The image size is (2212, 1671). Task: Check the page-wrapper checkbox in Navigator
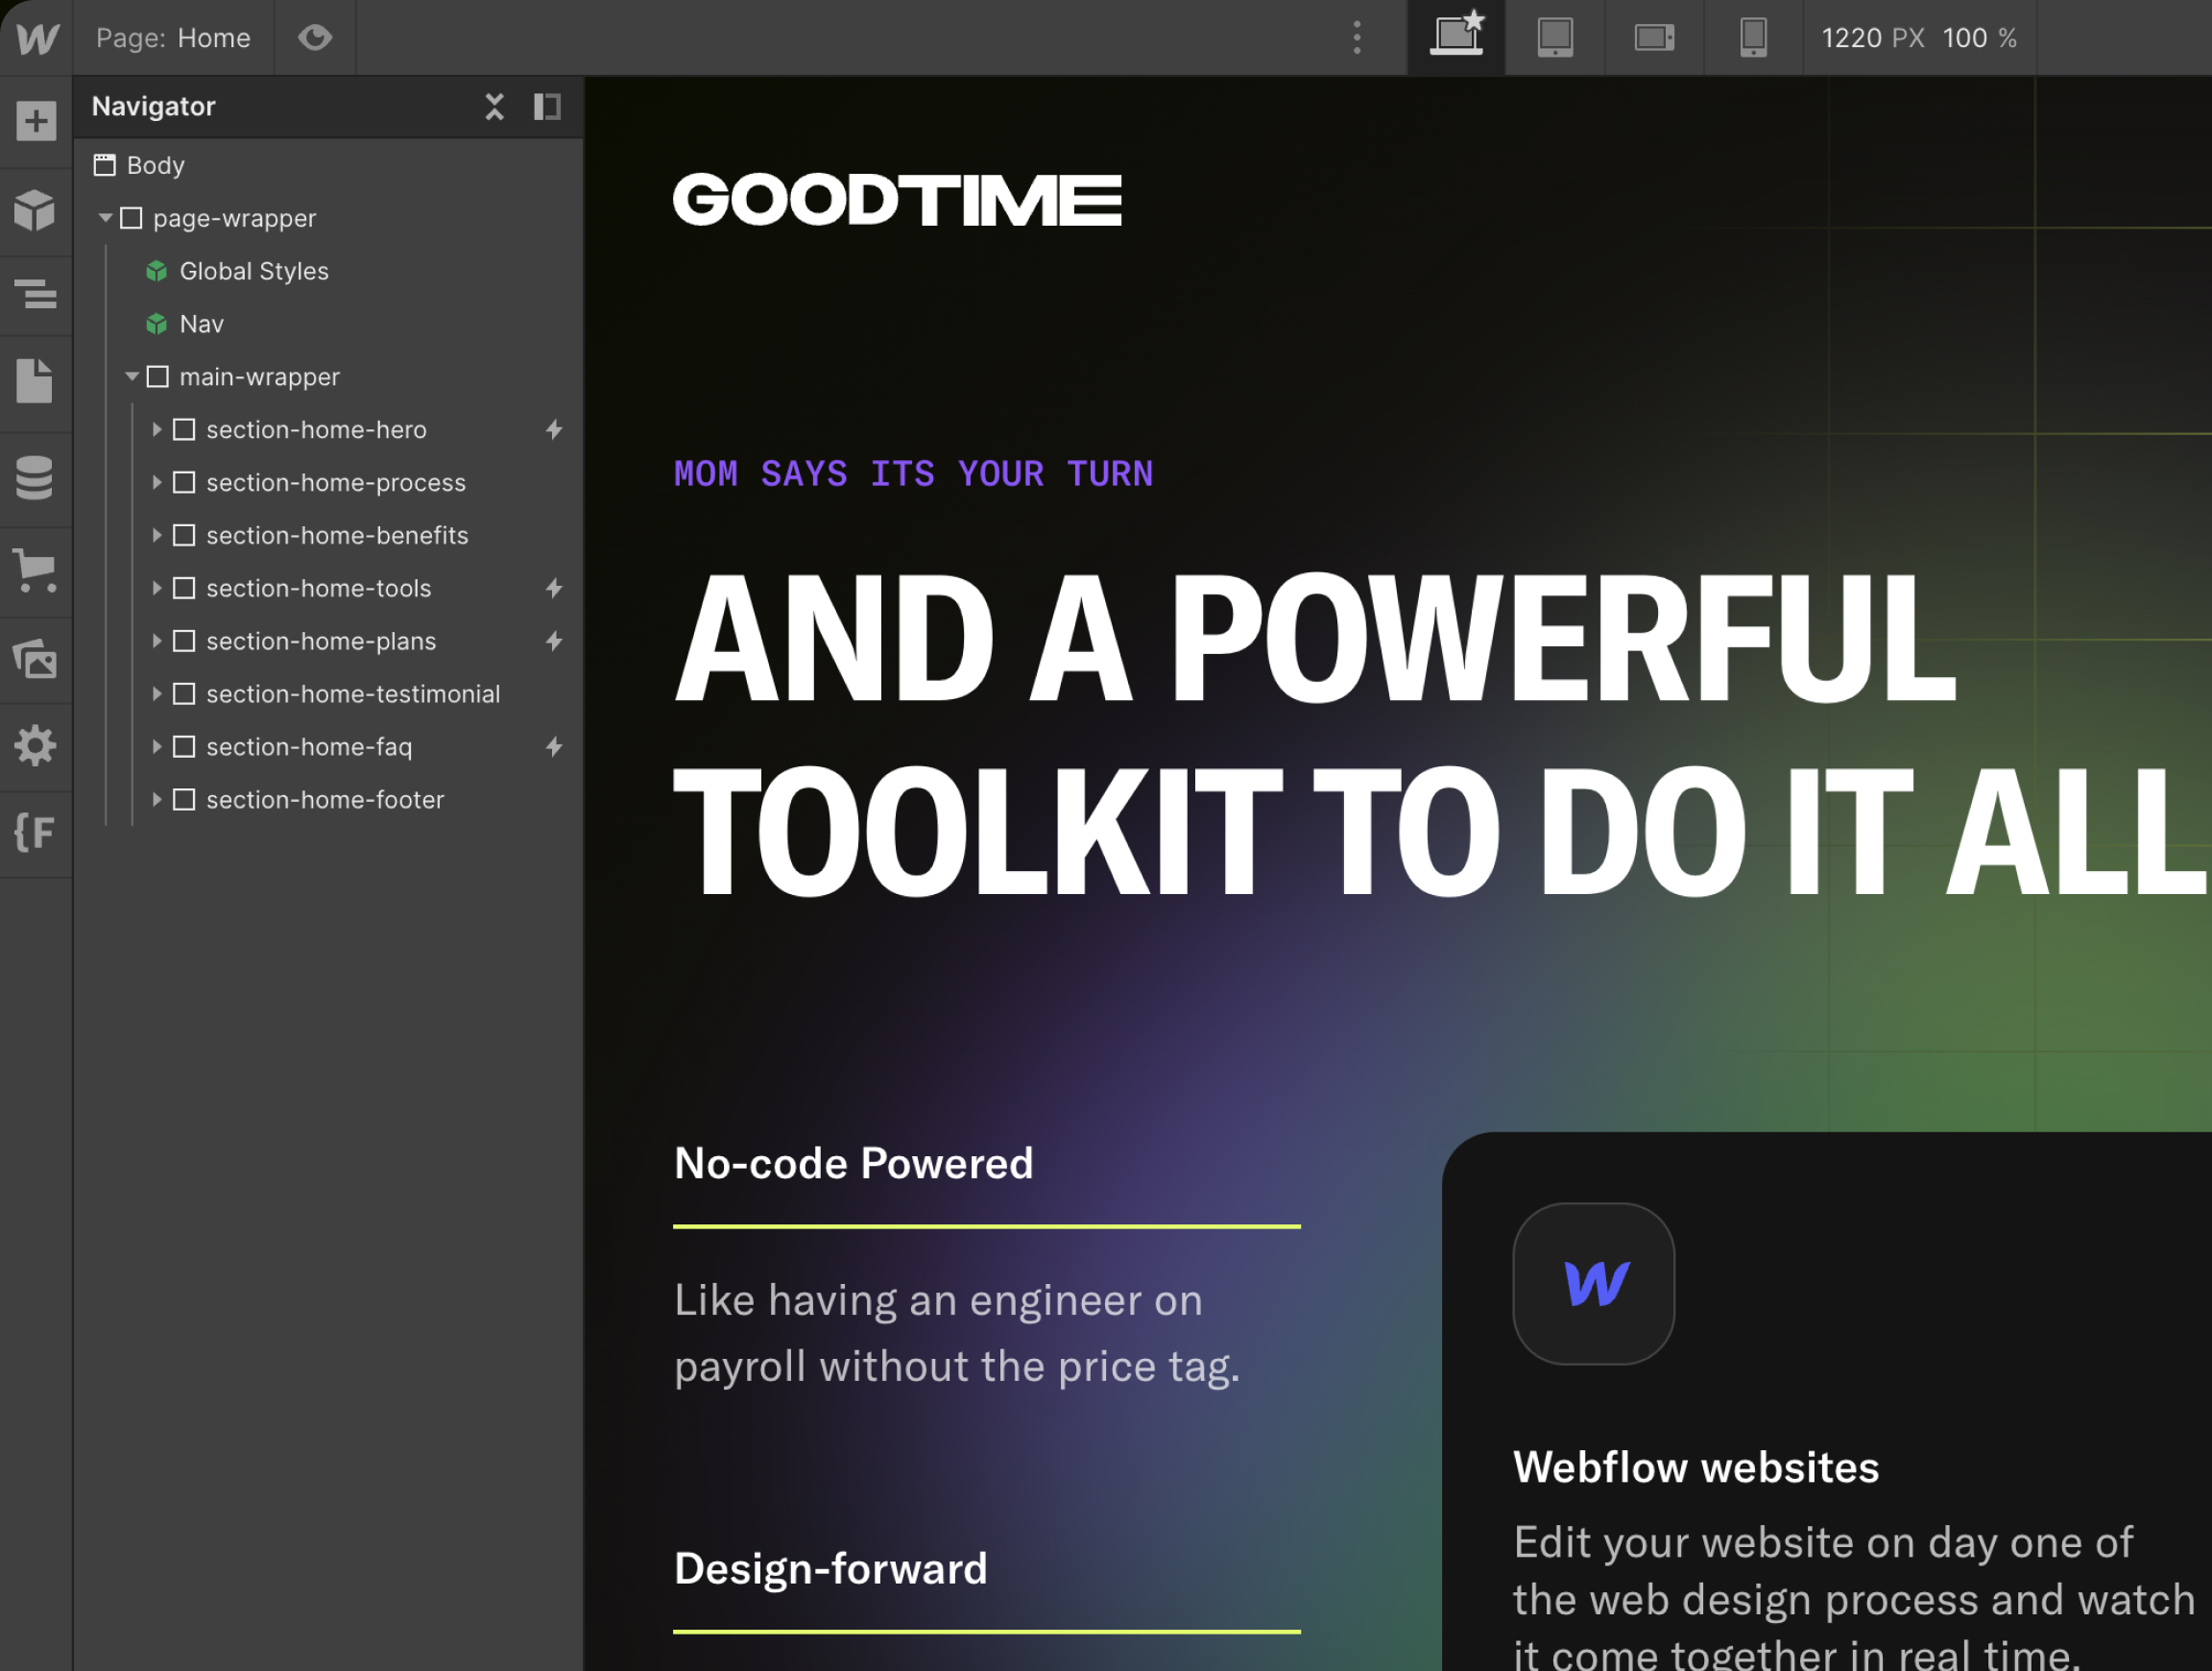point(132,217)
